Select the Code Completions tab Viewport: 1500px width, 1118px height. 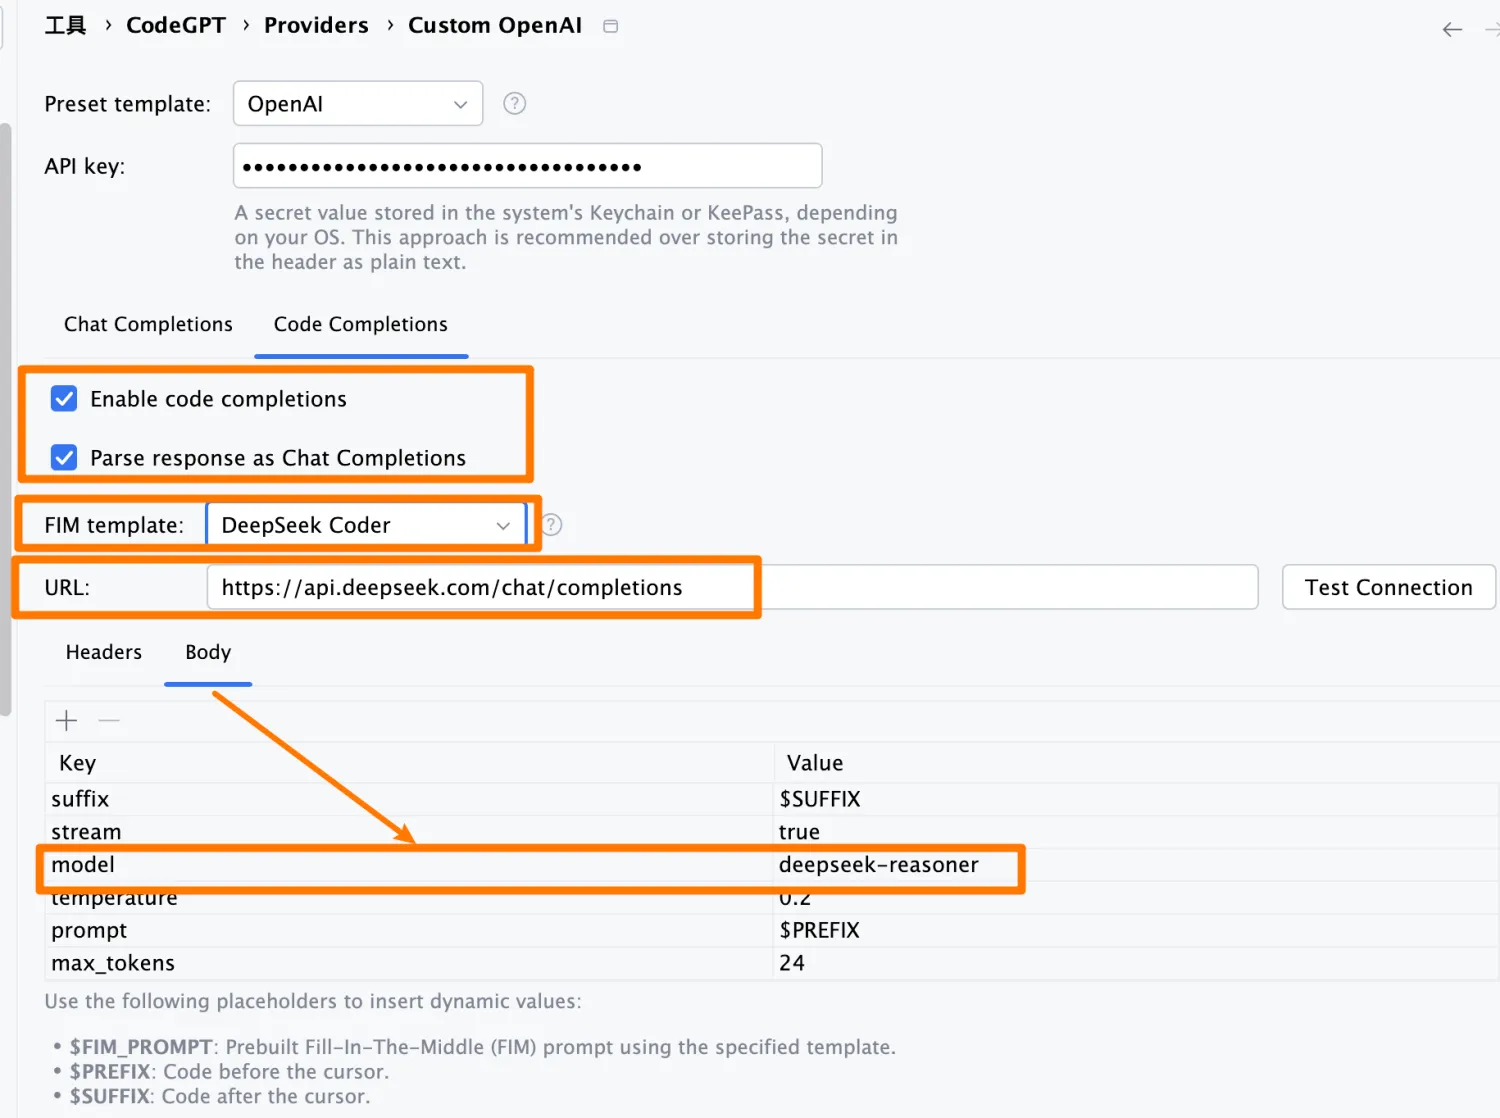click(x=360, y=324)
